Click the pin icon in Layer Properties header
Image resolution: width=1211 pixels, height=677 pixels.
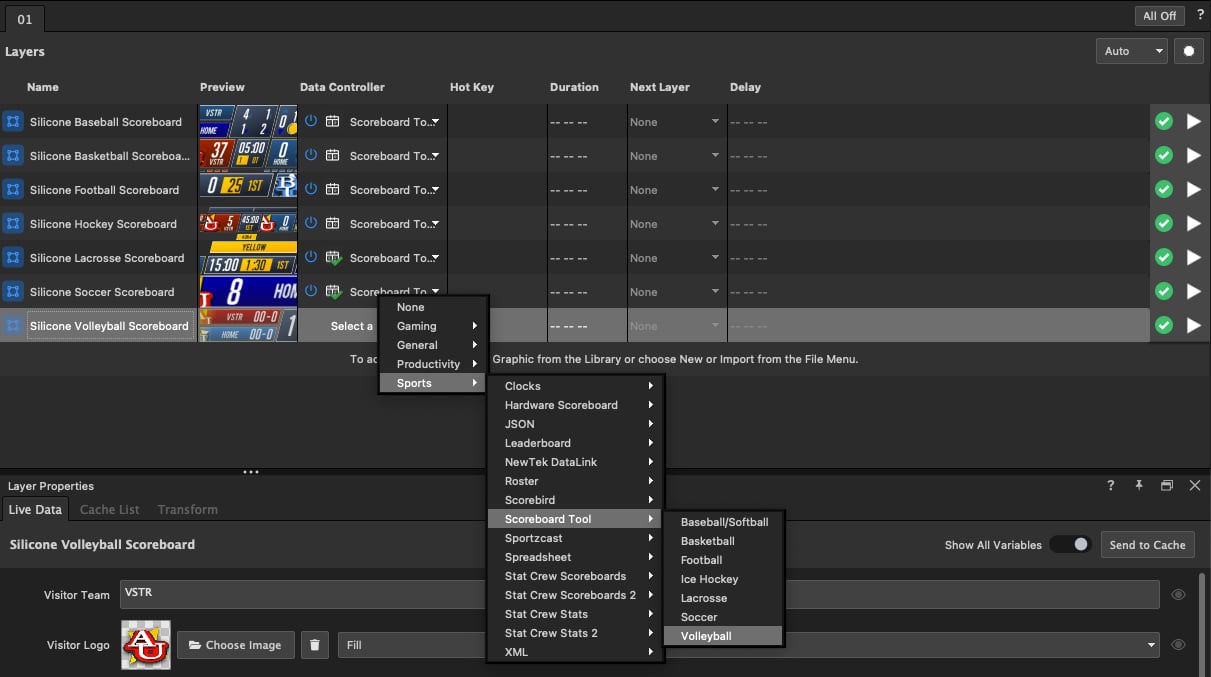(x=1138, y=486)
